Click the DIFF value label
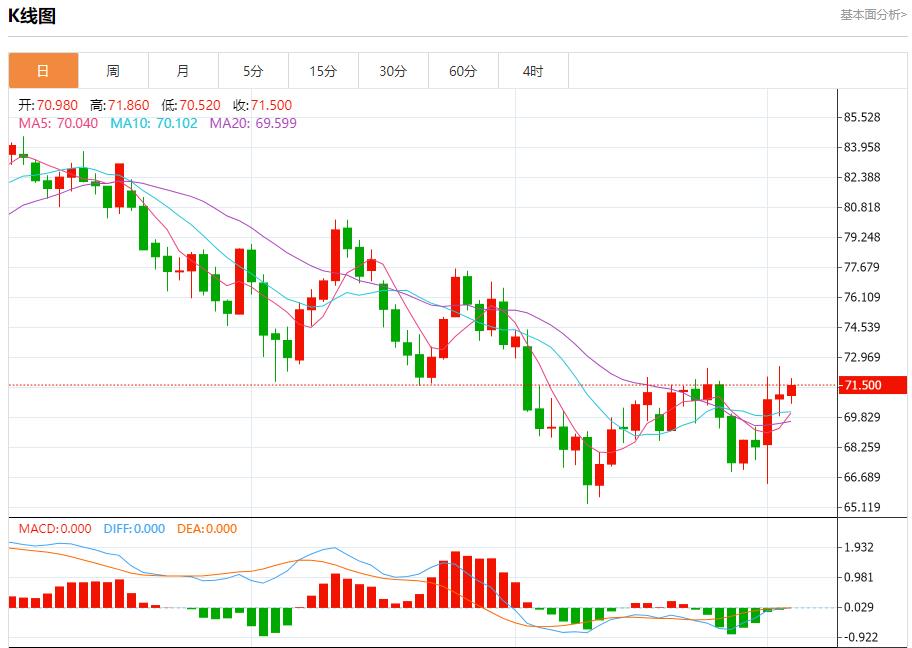Viewport: 912px width, 648px height. coord(134,529)
